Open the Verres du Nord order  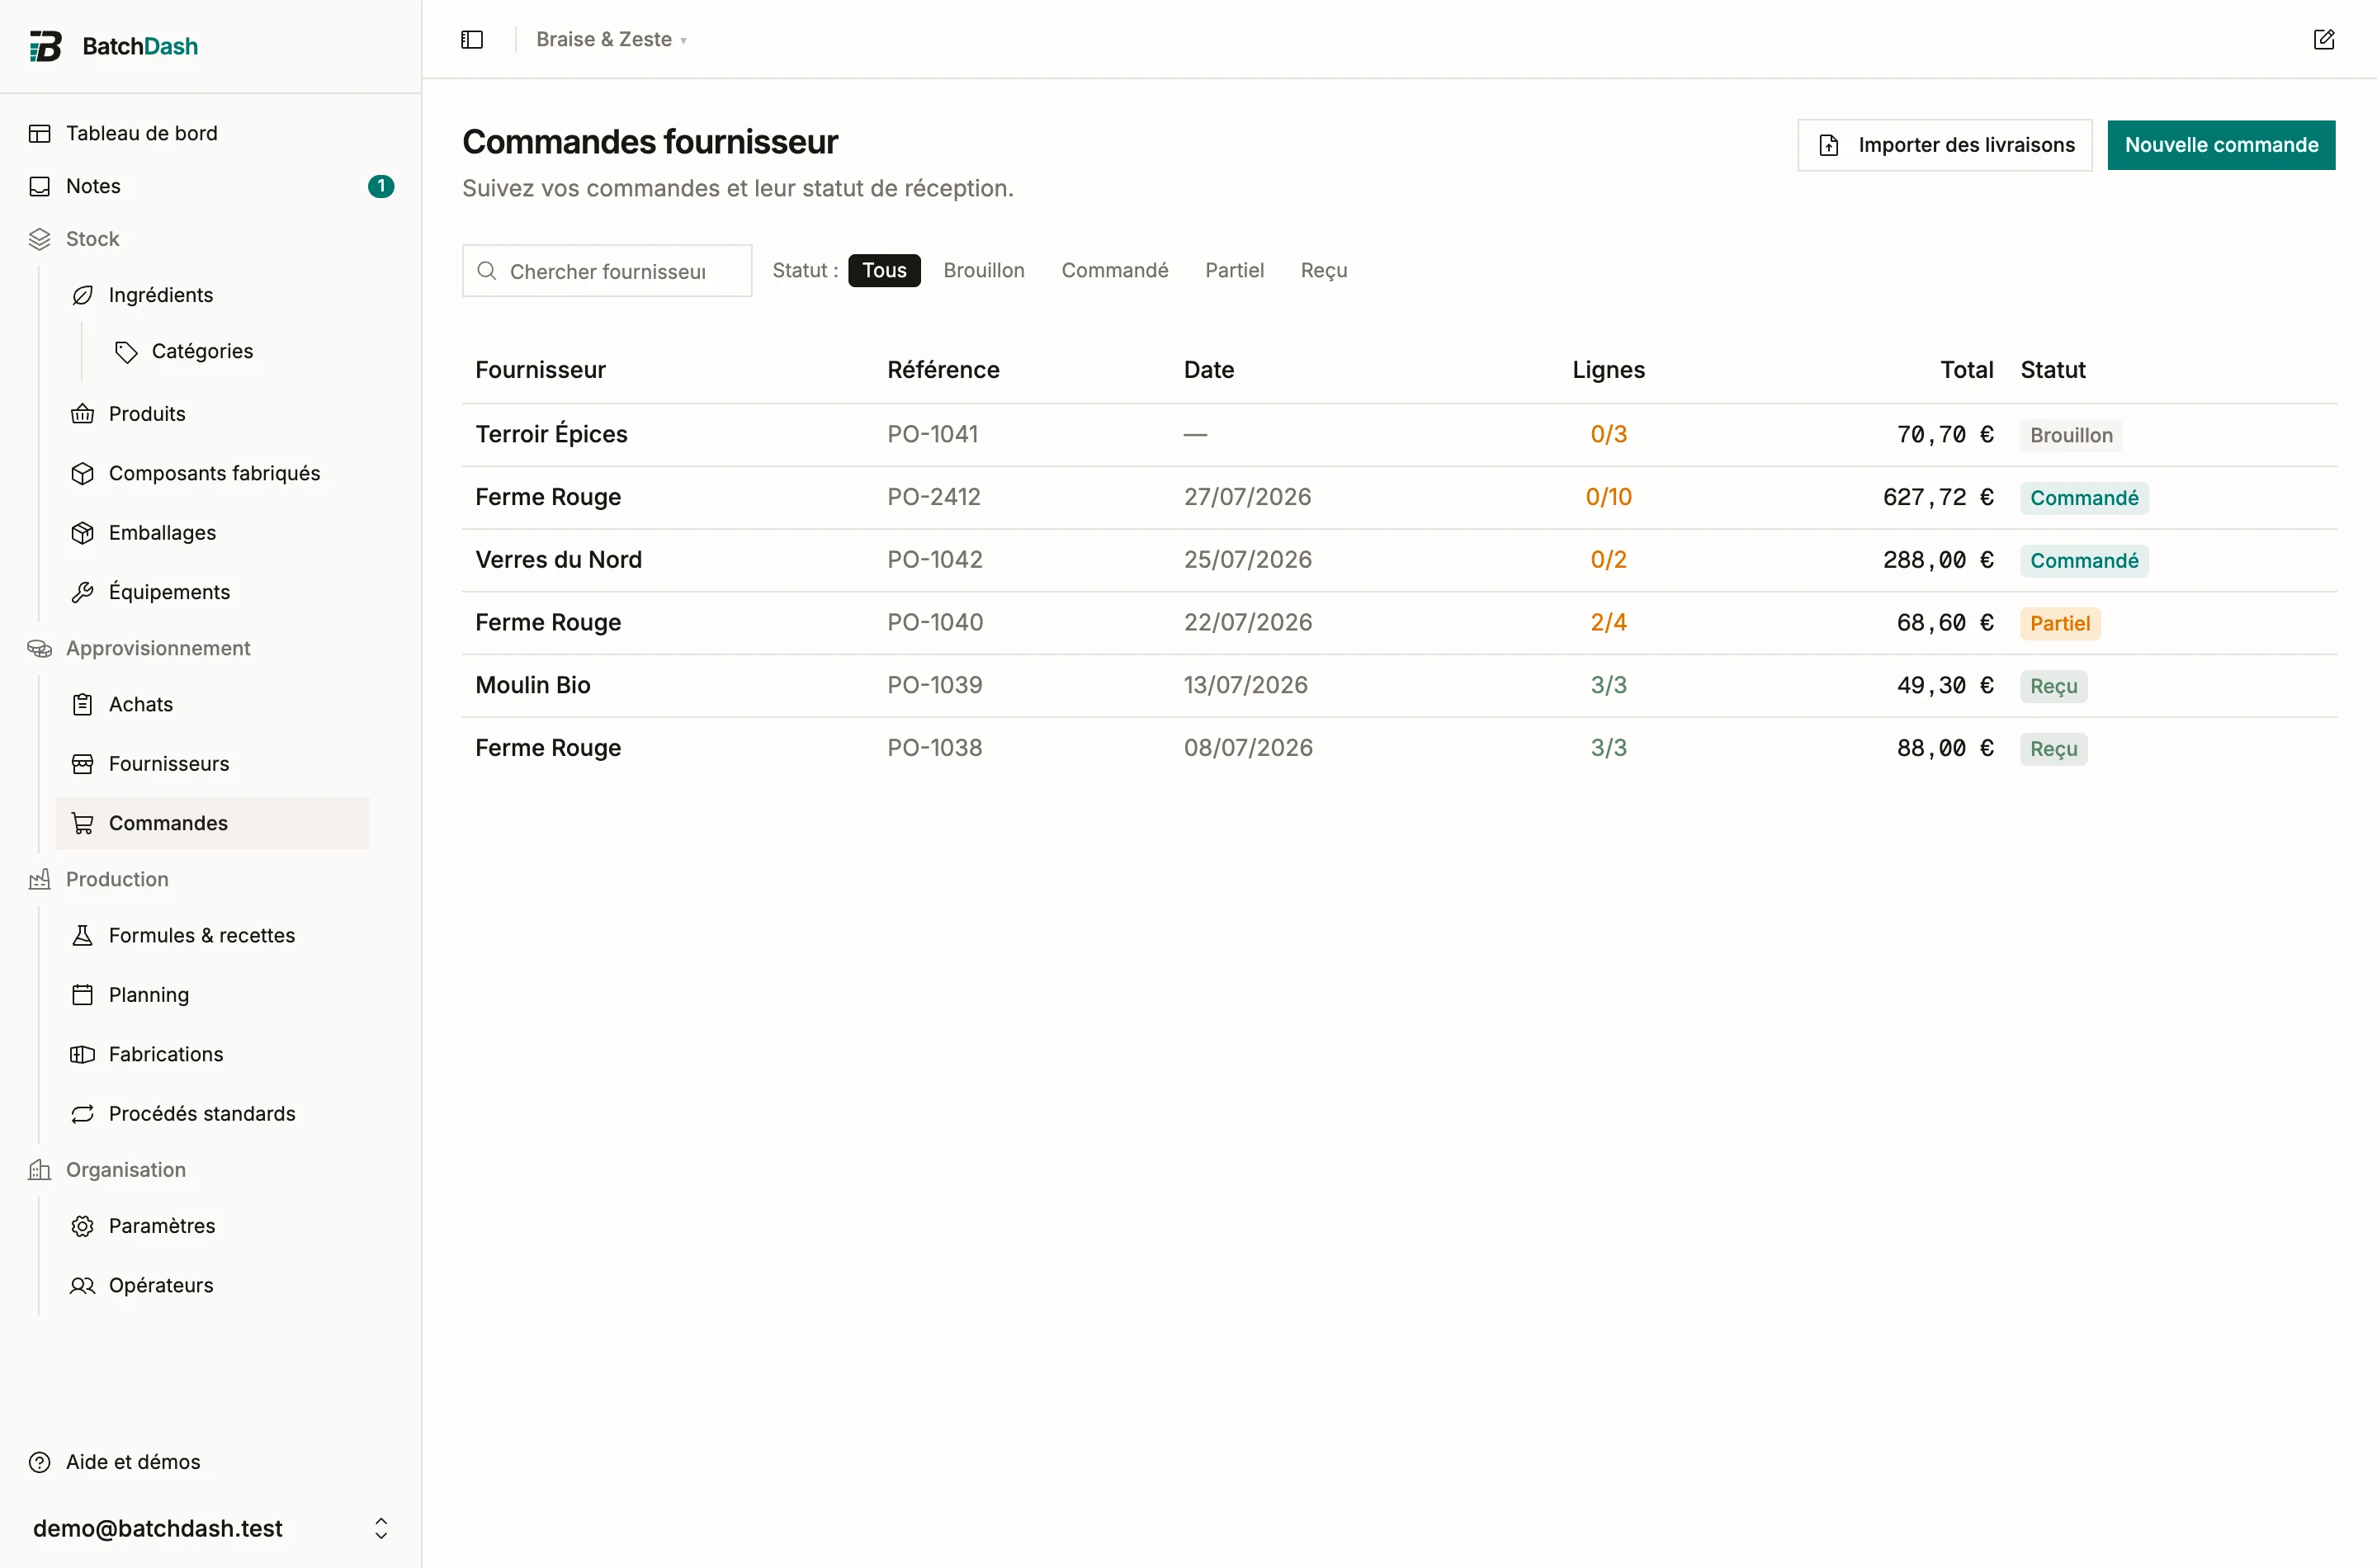click(x=1399, y=560)
